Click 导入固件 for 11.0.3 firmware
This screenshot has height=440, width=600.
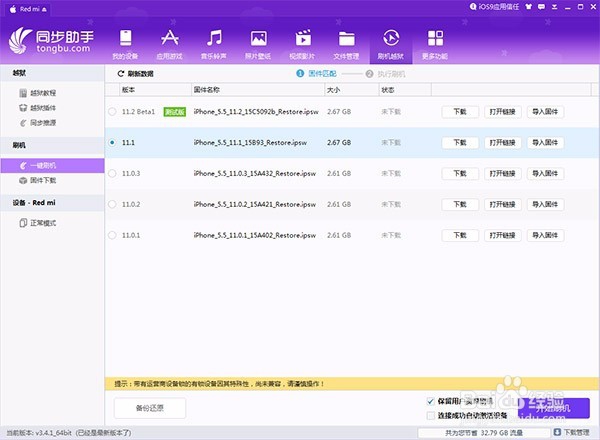click(545, 173)
